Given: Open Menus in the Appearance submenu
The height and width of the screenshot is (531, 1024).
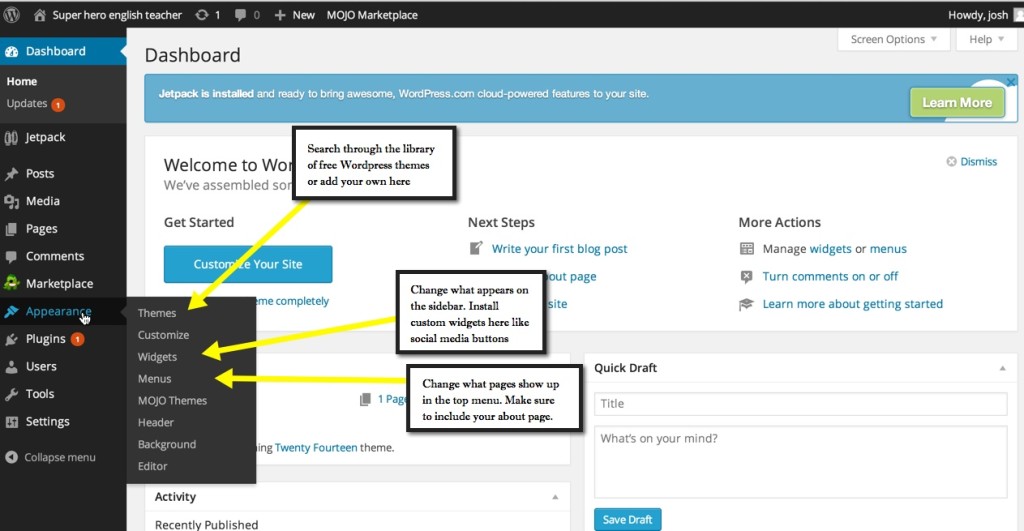Looking at the screenshot, I should tap(154, 379).
